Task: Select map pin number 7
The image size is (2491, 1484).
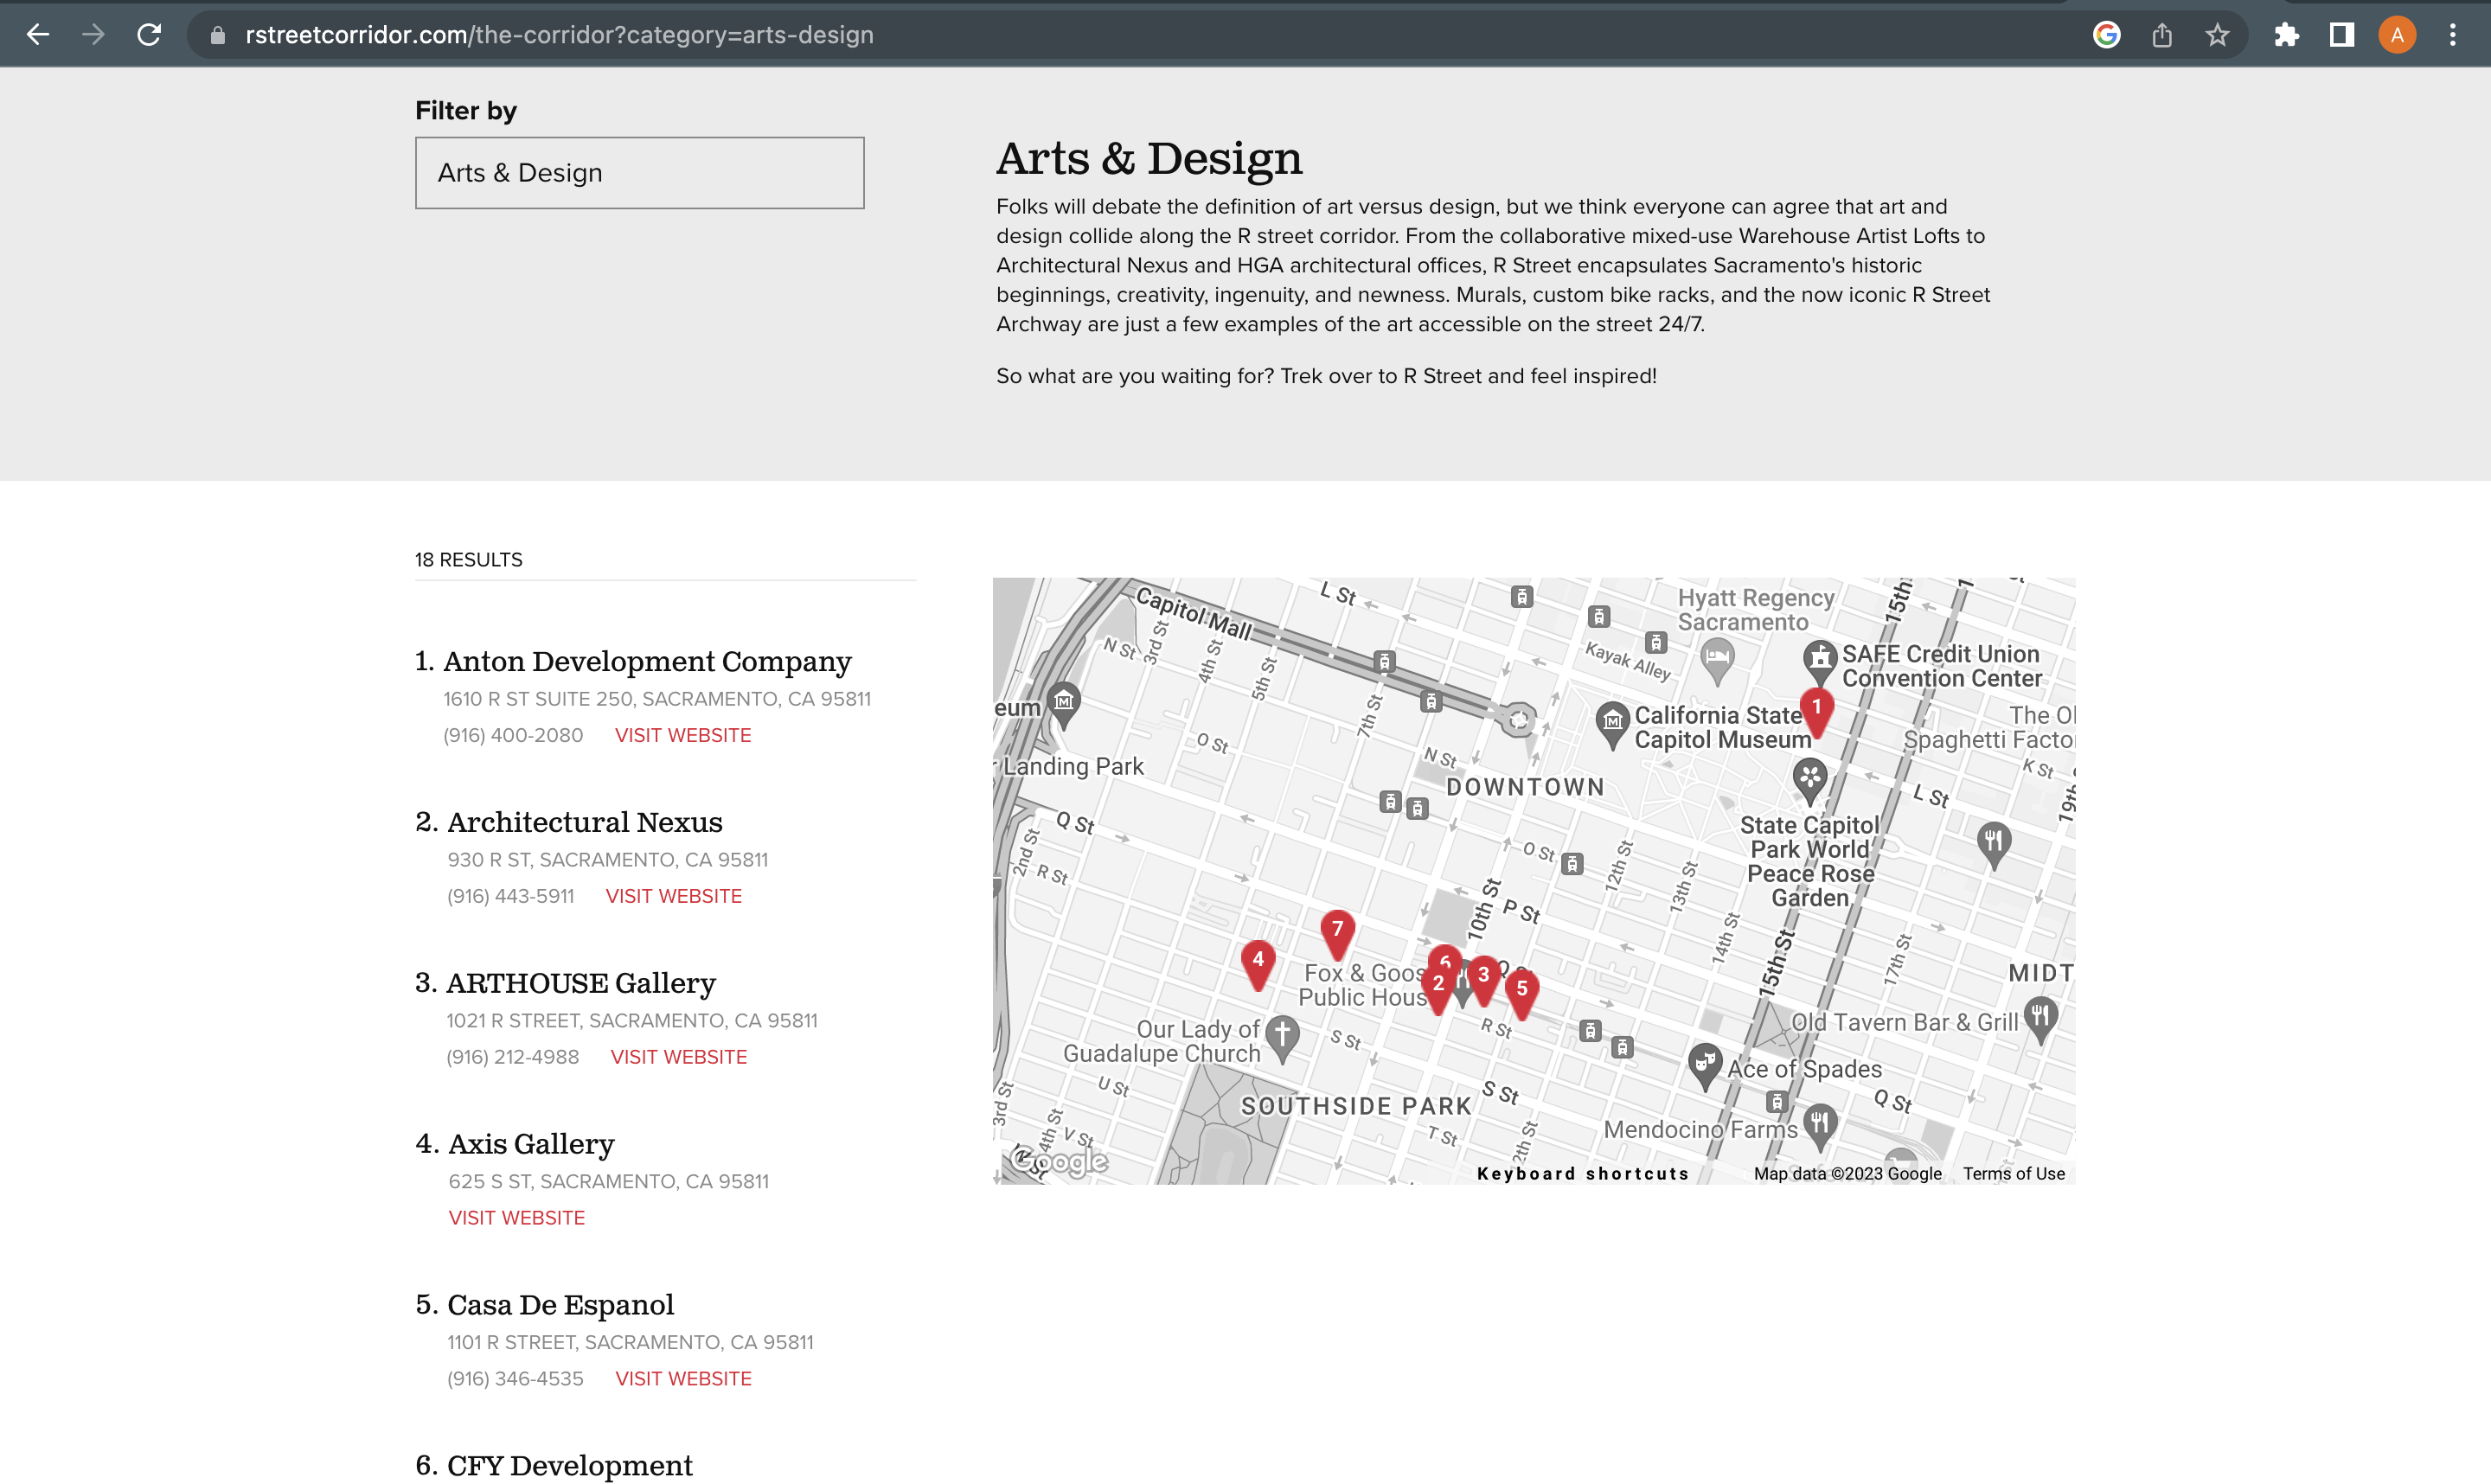Action: click(x=1337, y=933)
